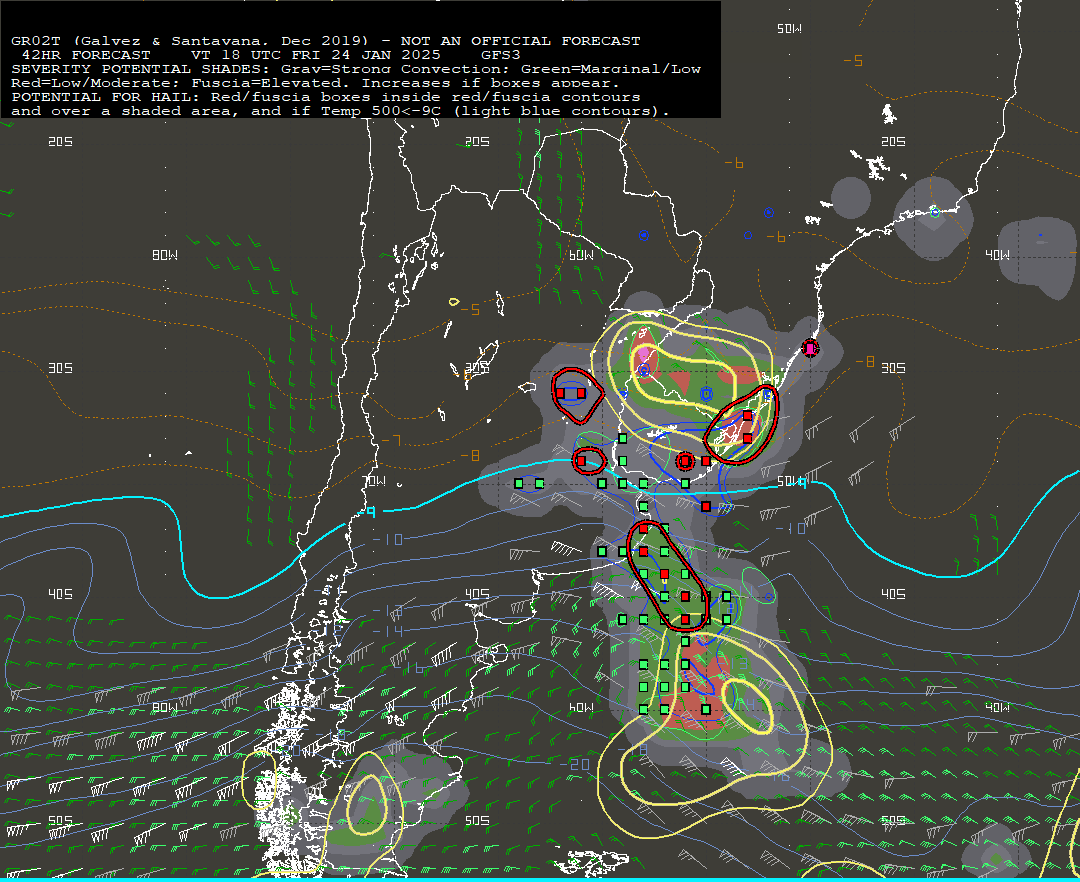Click the orange '-7' contour label
Screen dimensions: 1080x882
click(x=391, y=441)
